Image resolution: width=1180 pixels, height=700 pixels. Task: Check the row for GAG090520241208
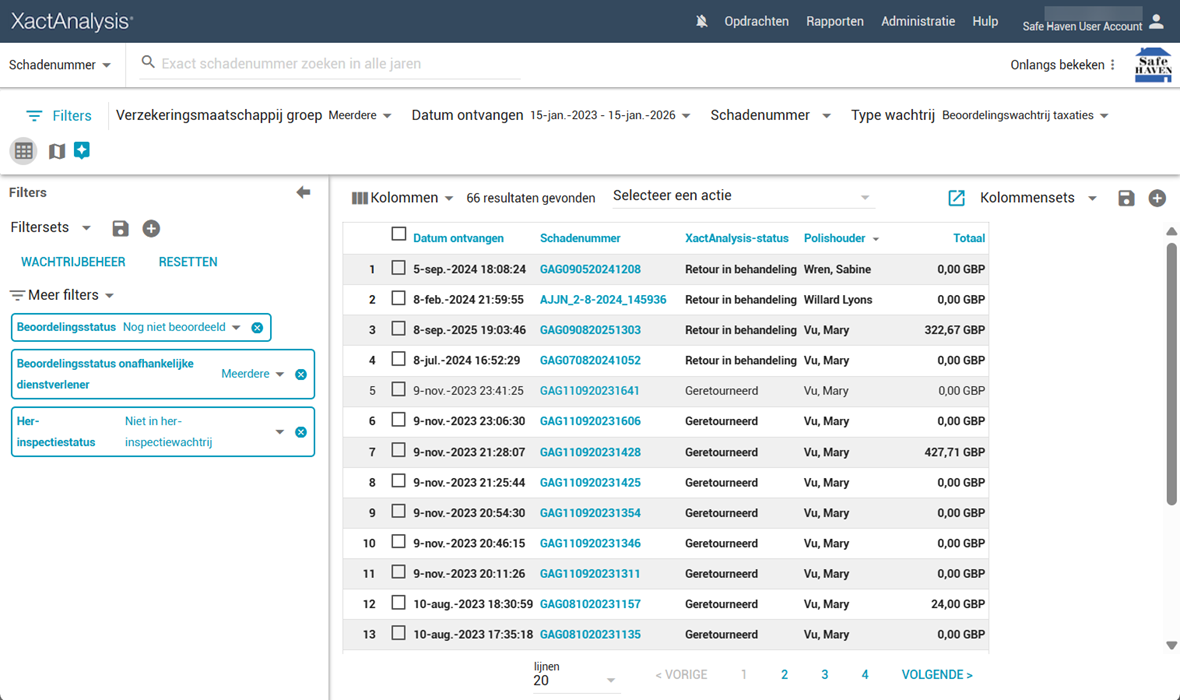tap(399, 268)
